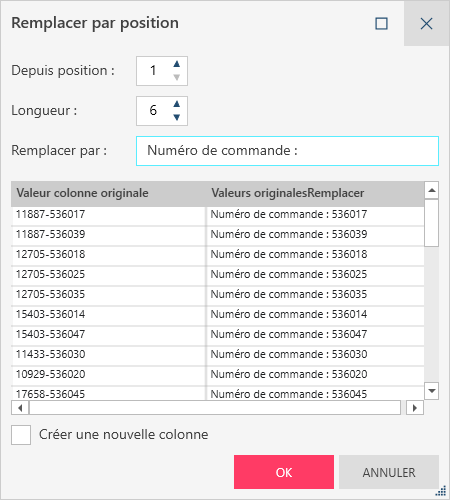Click the vertical scrollbar up arrow
Image resolution: width=450 pixels, height=500 pixels.
point(432,190)
